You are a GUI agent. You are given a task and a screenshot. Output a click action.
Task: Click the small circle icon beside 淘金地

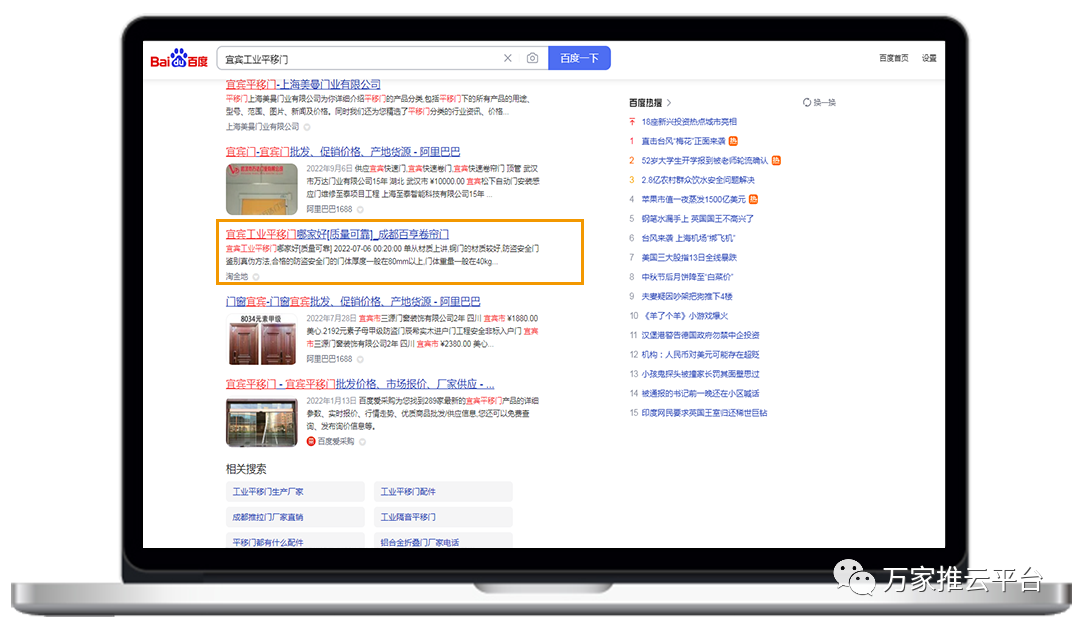256,276
